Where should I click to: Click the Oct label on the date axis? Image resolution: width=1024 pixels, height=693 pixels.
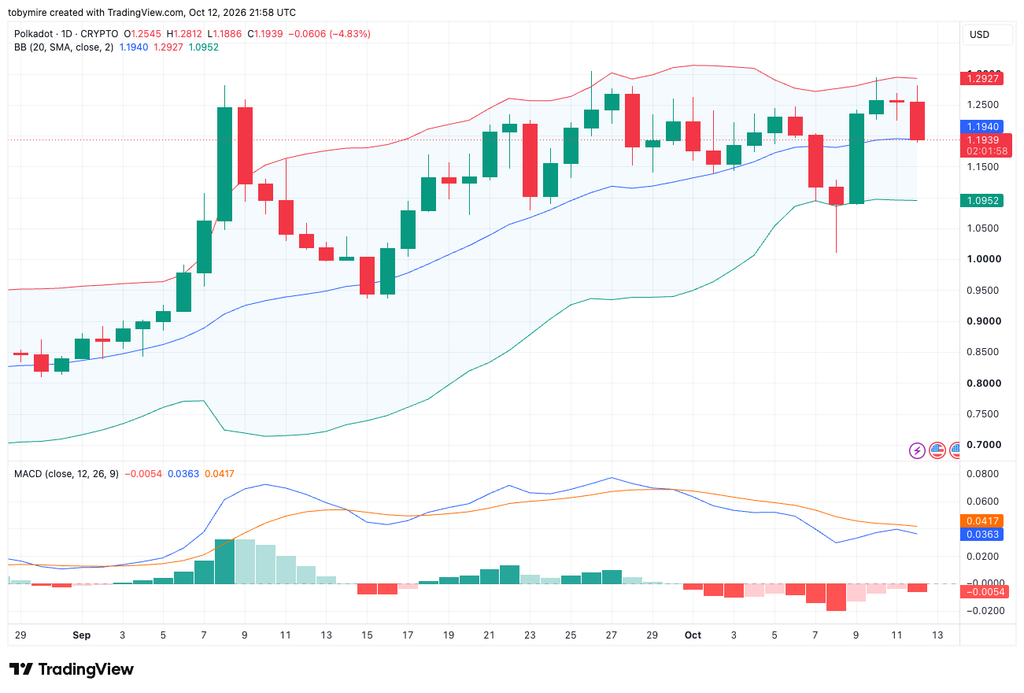(x=692, y=635)
